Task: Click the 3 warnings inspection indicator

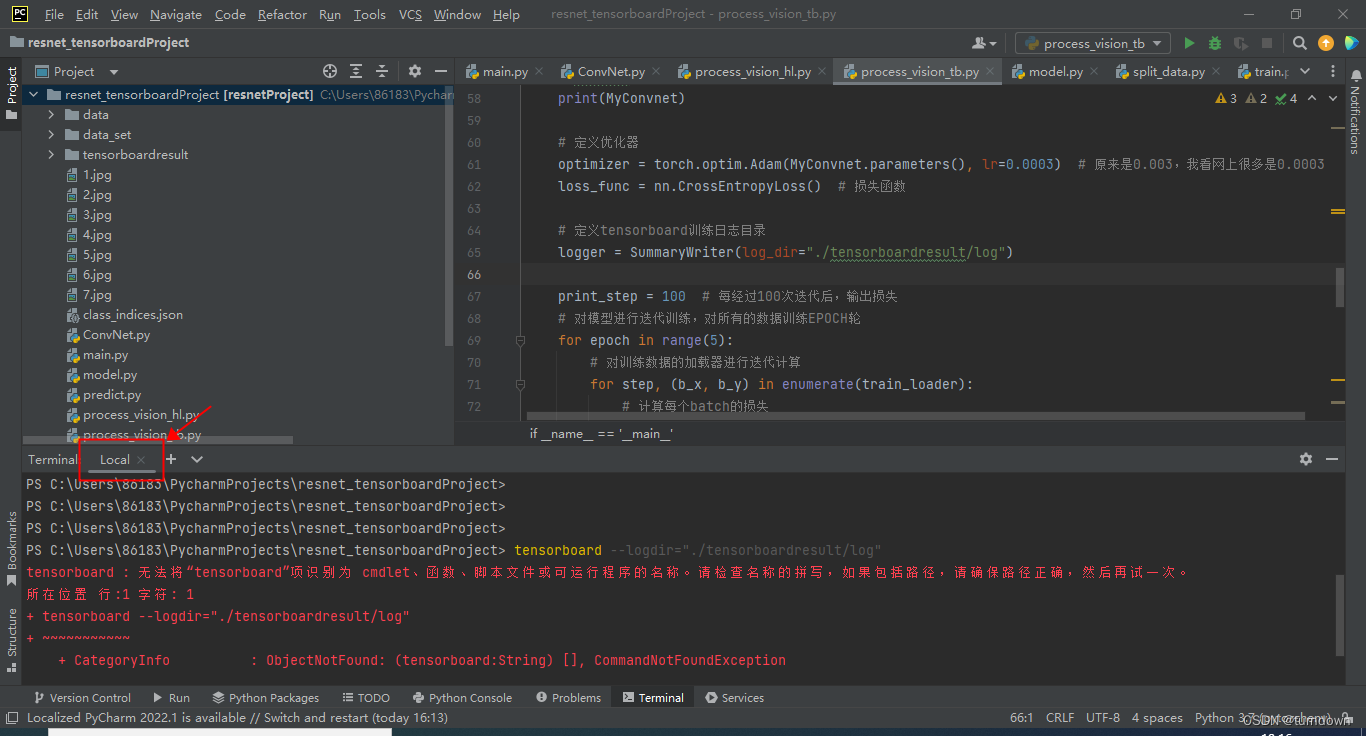Action: (x=1226, y=98)
